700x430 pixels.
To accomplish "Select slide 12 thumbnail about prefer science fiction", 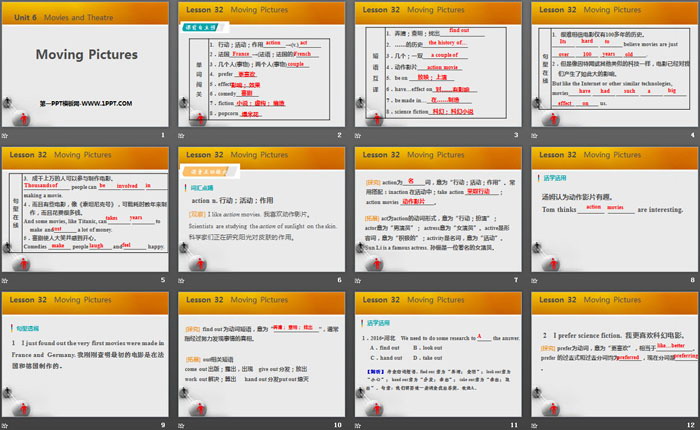I will 615,355.
